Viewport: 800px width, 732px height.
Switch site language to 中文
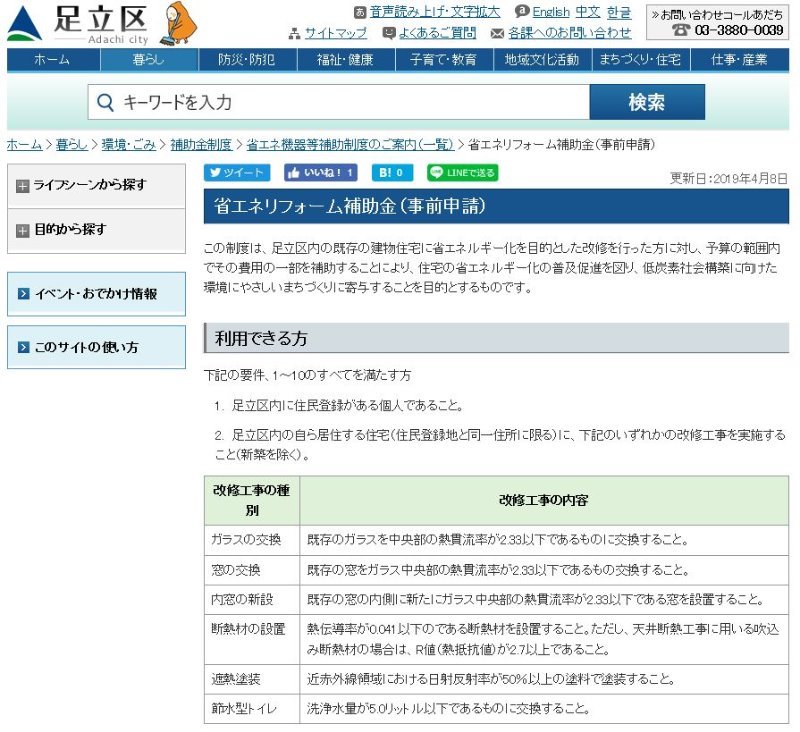pos(587,12)
